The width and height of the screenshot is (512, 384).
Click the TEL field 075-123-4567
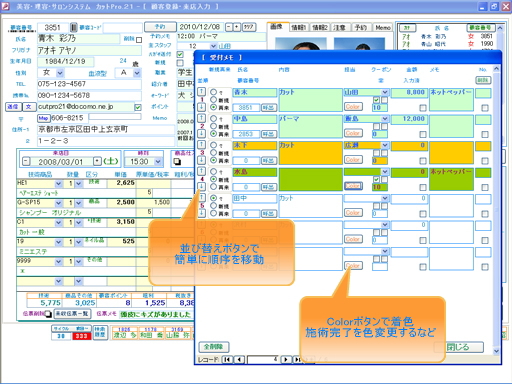(89, 84)
